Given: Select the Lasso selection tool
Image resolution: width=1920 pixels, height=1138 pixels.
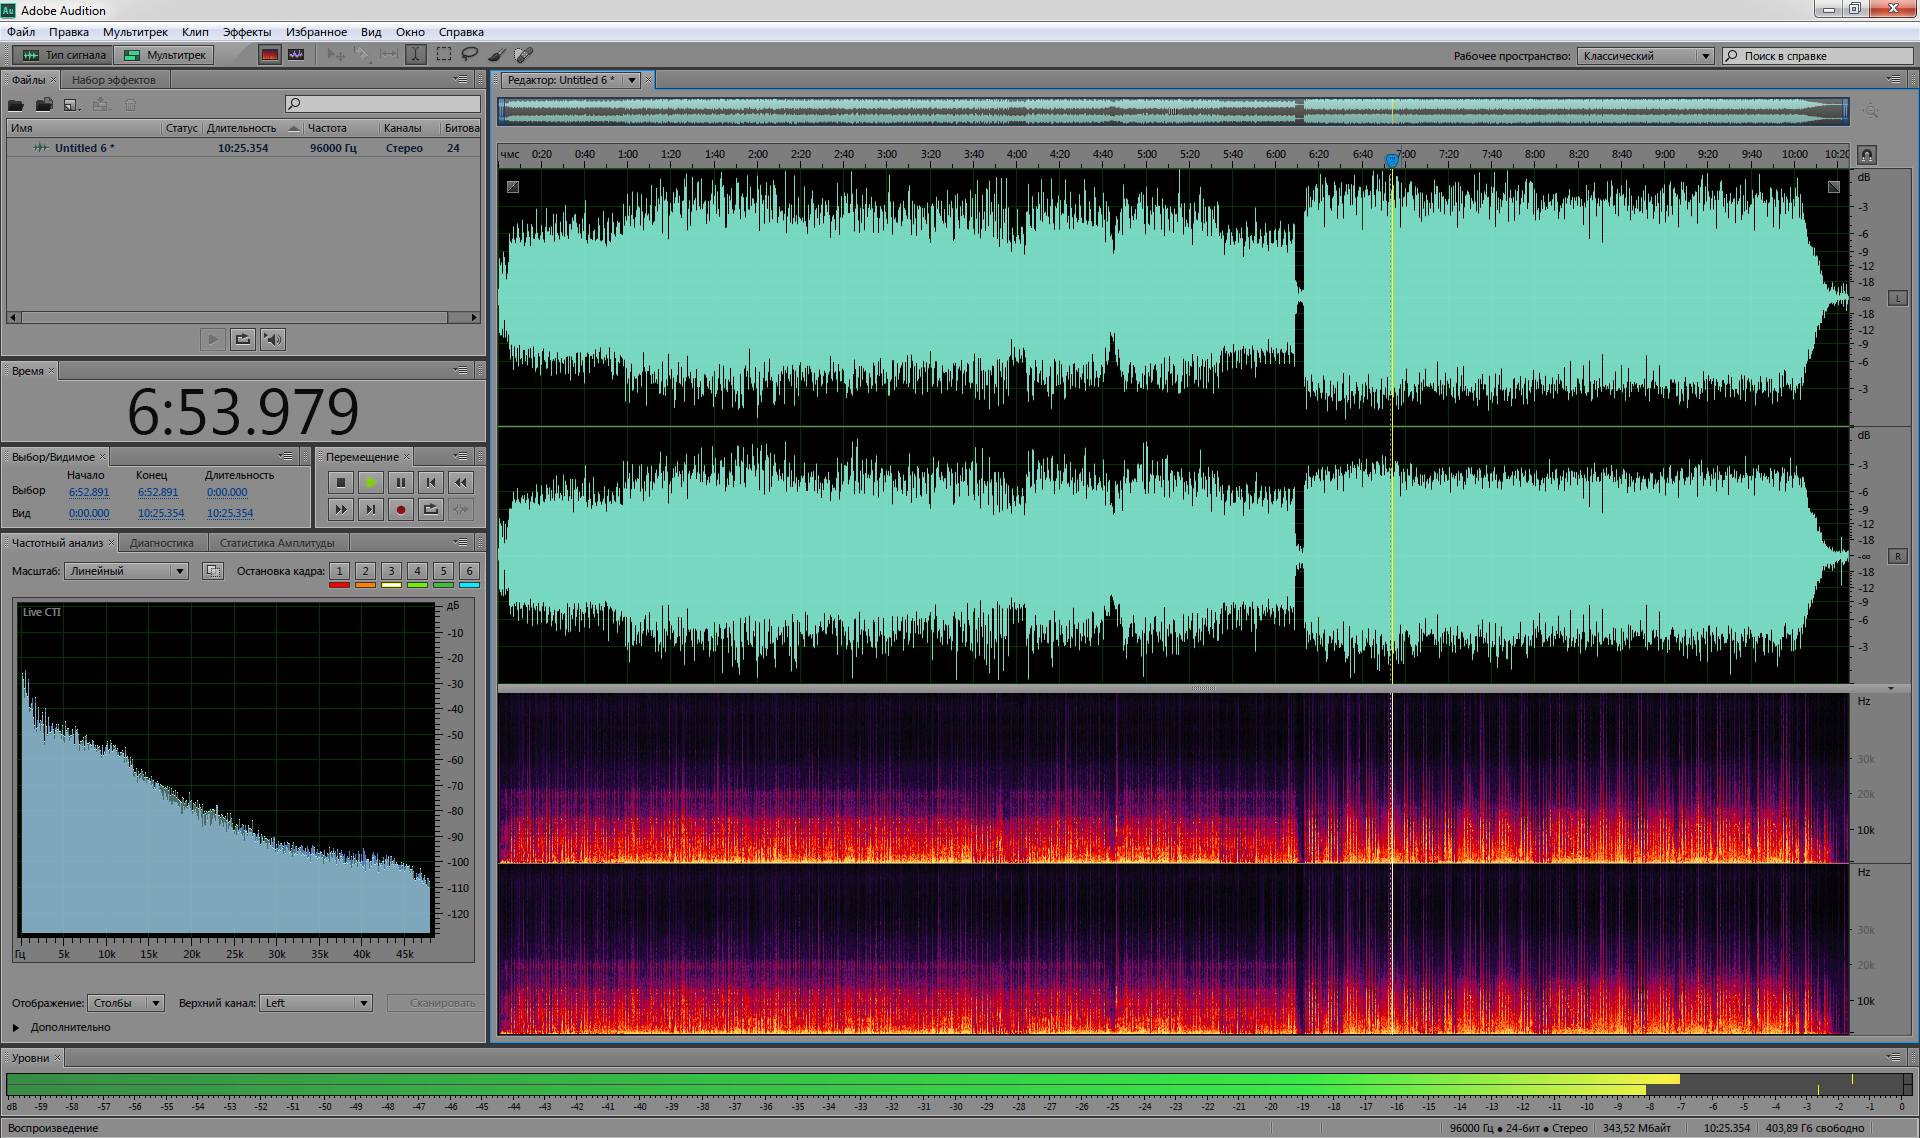Looking at the screenshot, I should pyautogui.click(x=469, y=55).
